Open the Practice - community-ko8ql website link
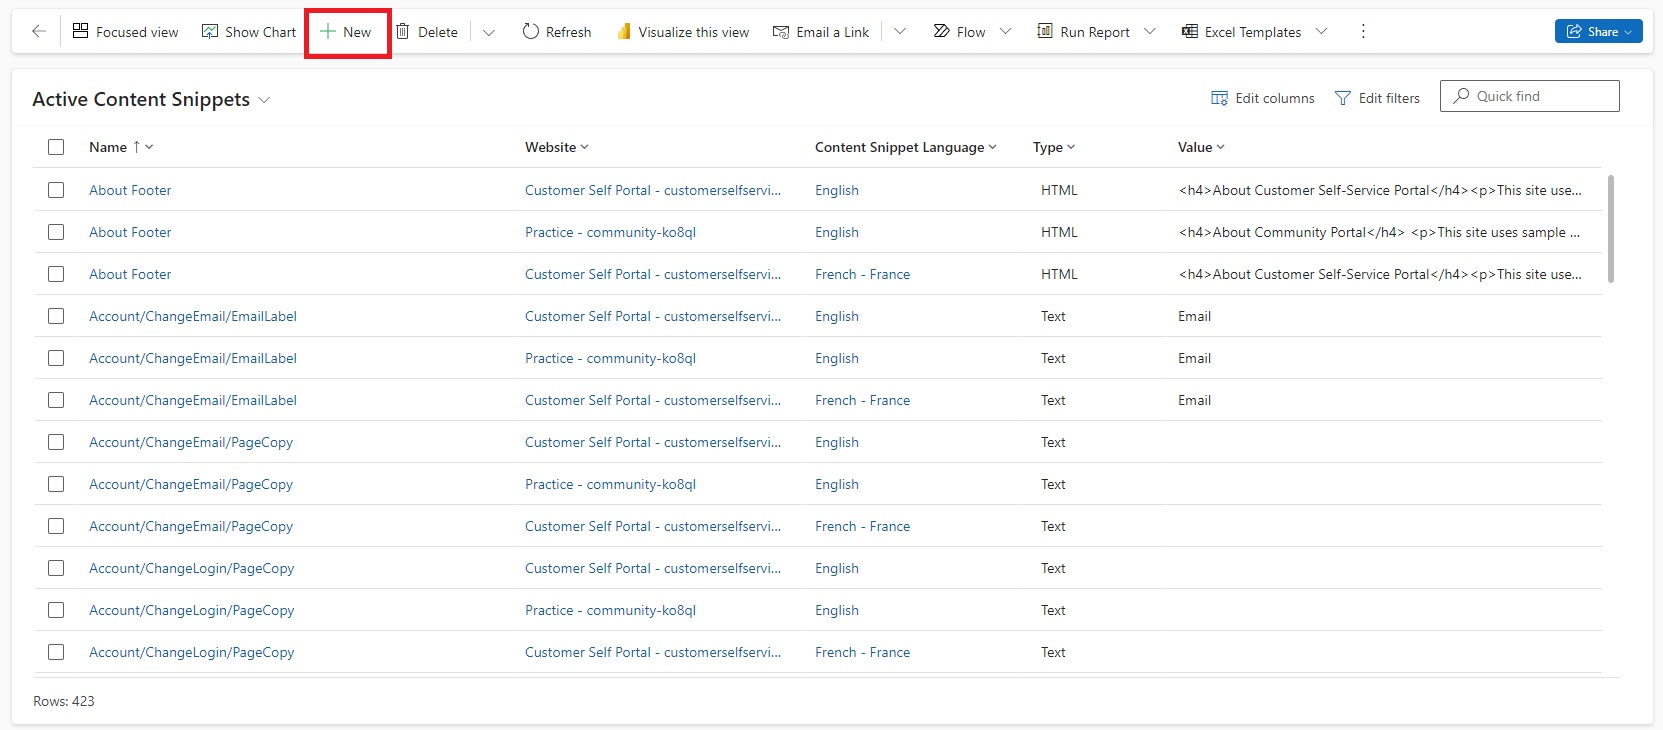Image resolution: width=1663 pixels, height=730 pixels. point(610,232)
